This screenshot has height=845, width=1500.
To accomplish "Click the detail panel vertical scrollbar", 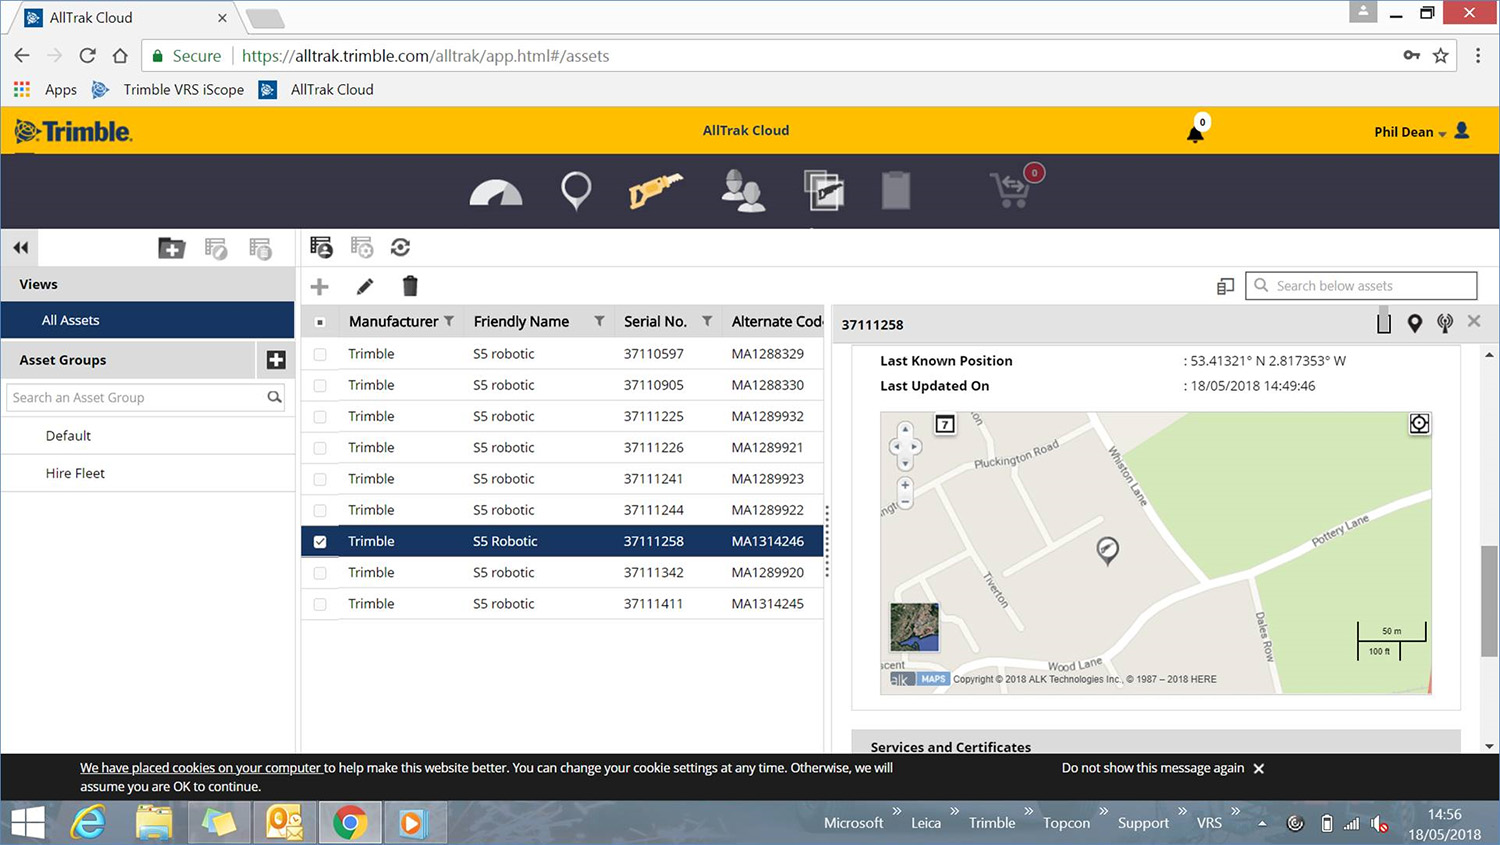I will coord(1489,600).
